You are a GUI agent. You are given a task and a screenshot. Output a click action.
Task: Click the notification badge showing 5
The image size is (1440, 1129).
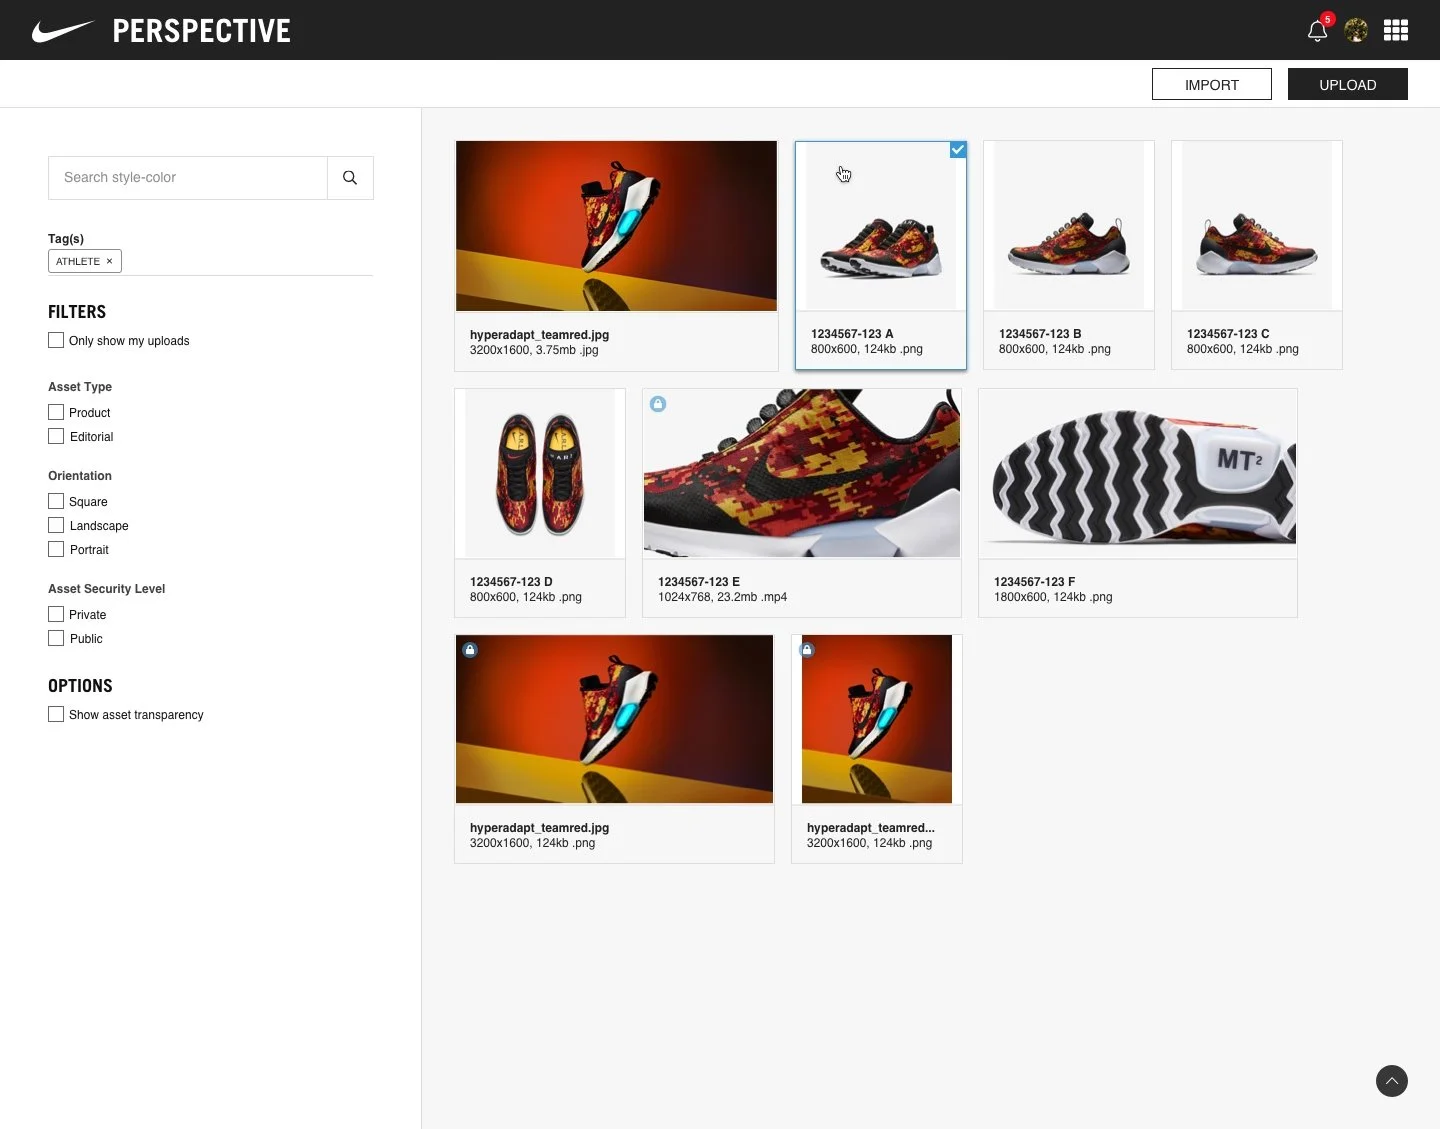click(x=1327, y=18)
